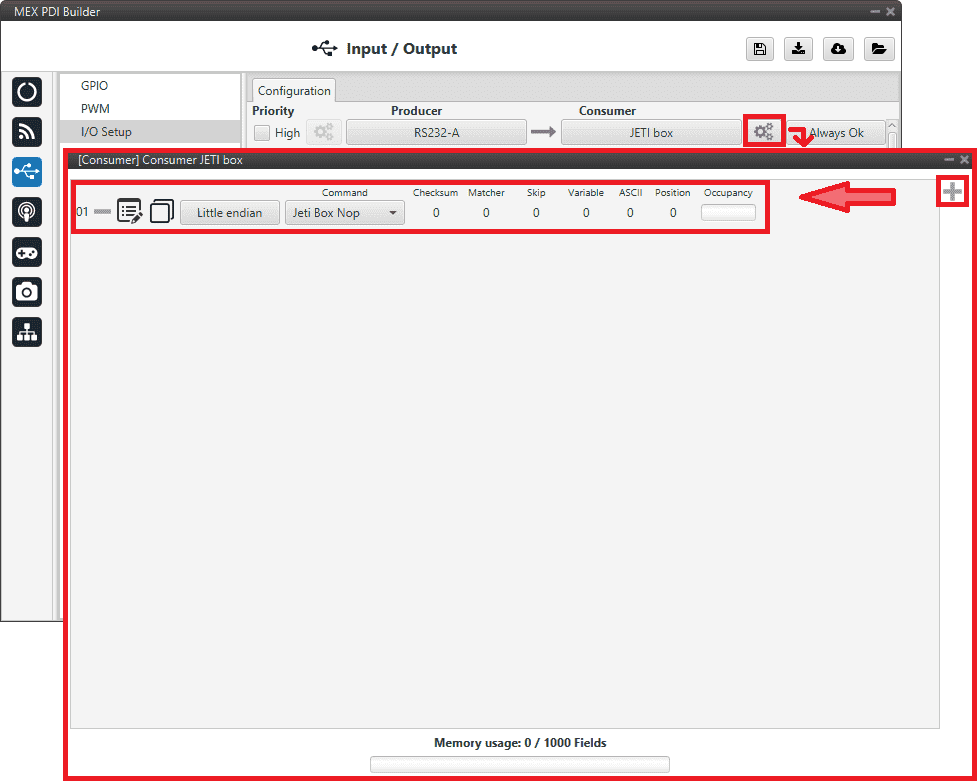The image size is (977, 782).
Task: Click the Position value 0
Action: [x=673, y=212]
